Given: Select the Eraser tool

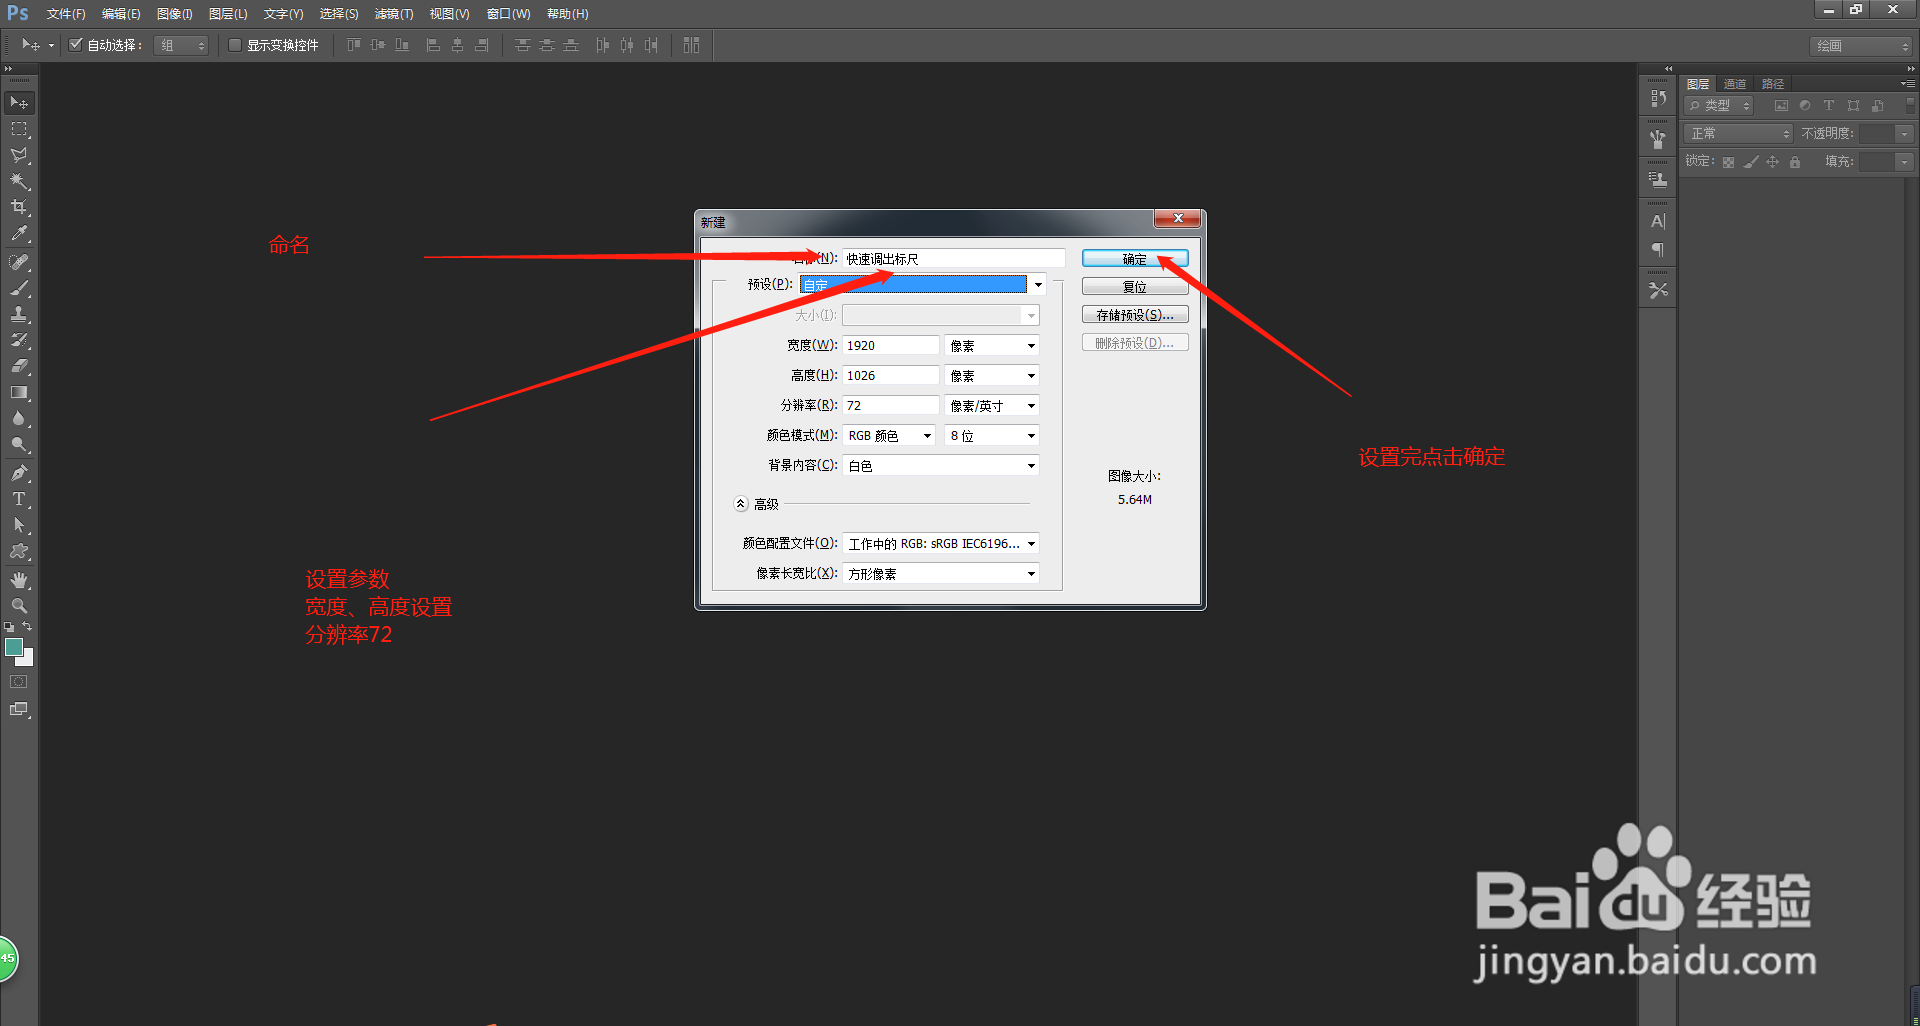Looking at the screenshot, I should pos(19,366).
